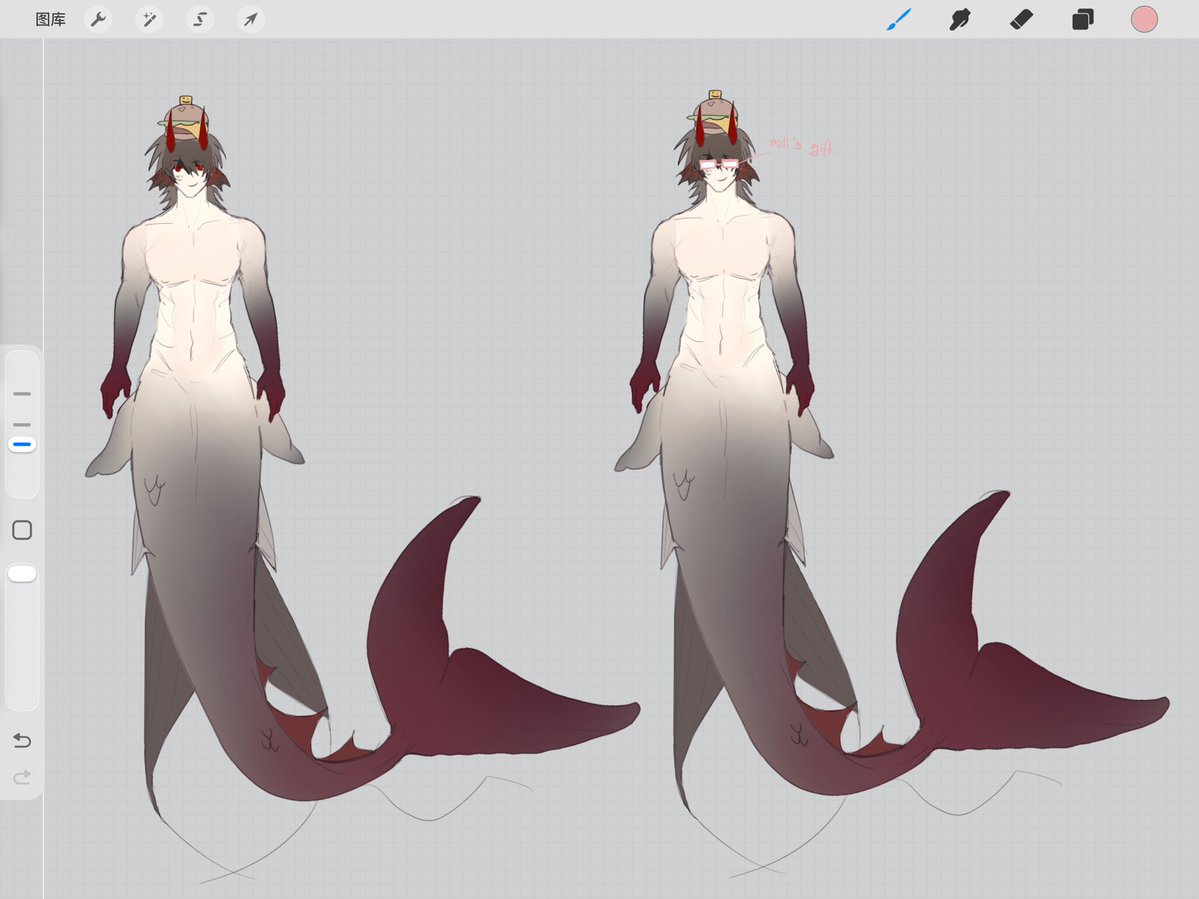Choose the Smudge tool
The height and width of the screenshot is (899, 1199).
point(959,18)
